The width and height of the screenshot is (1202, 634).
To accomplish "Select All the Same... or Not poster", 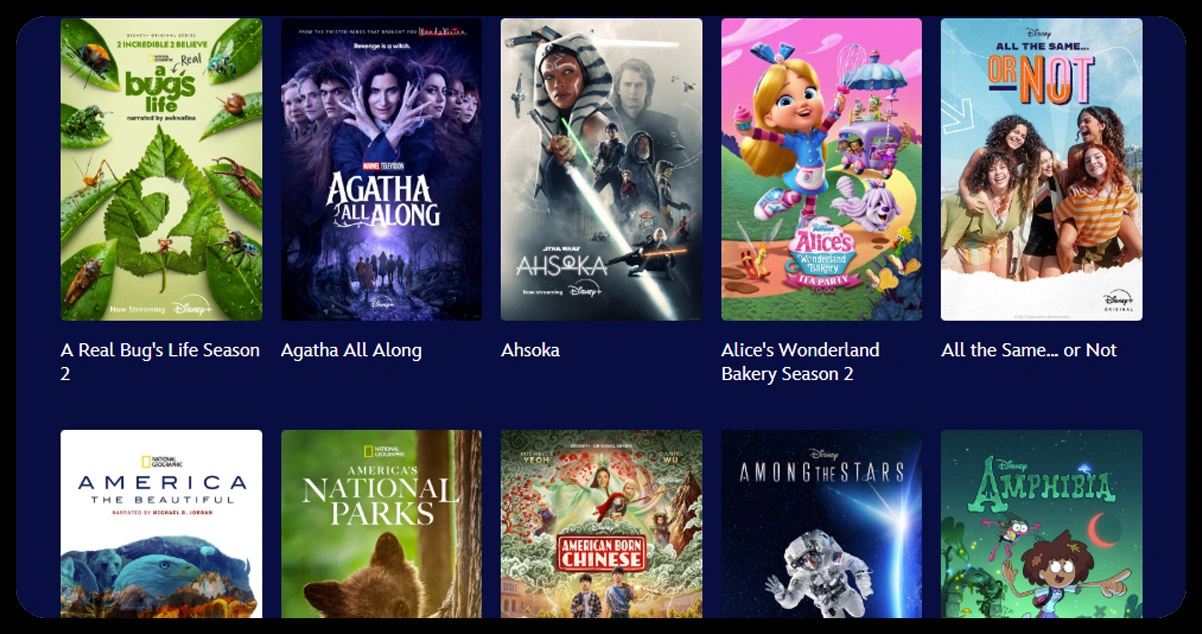I will (x=1041, y=169).
